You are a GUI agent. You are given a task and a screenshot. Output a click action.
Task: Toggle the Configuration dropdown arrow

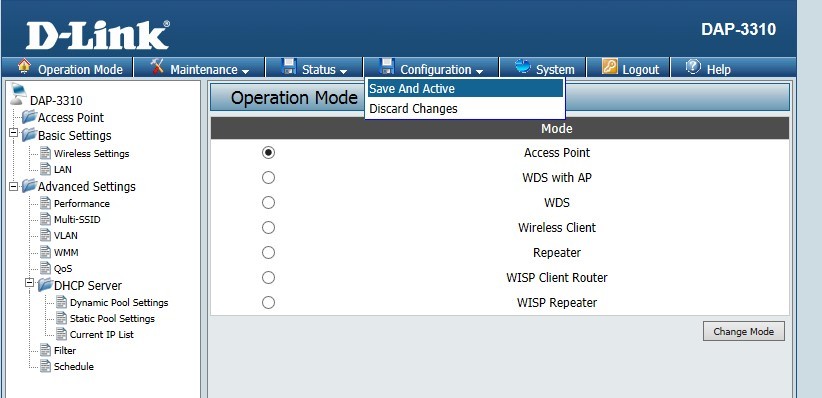coord(480,71)
